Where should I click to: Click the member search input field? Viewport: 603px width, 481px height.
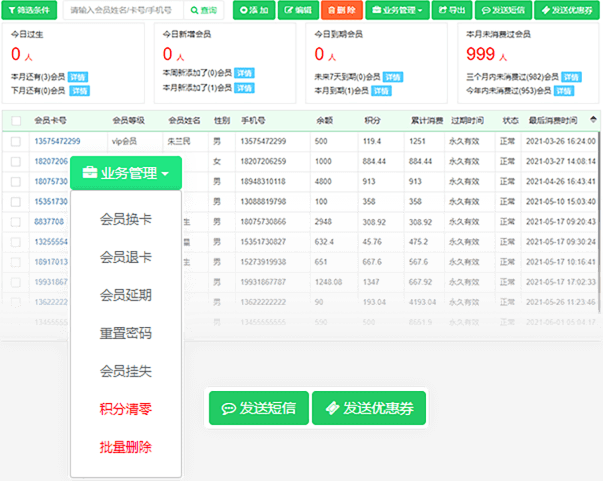point(125,10)
